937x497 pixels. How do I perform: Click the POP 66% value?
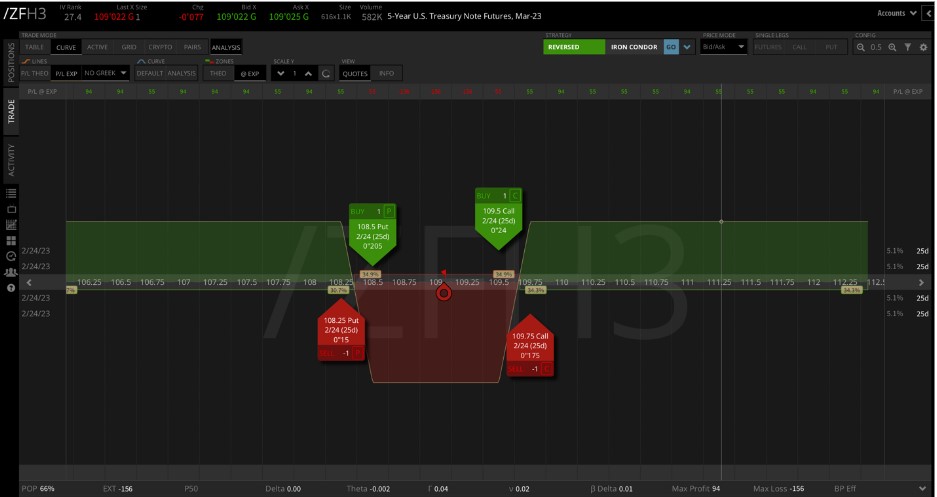point(38,489)
